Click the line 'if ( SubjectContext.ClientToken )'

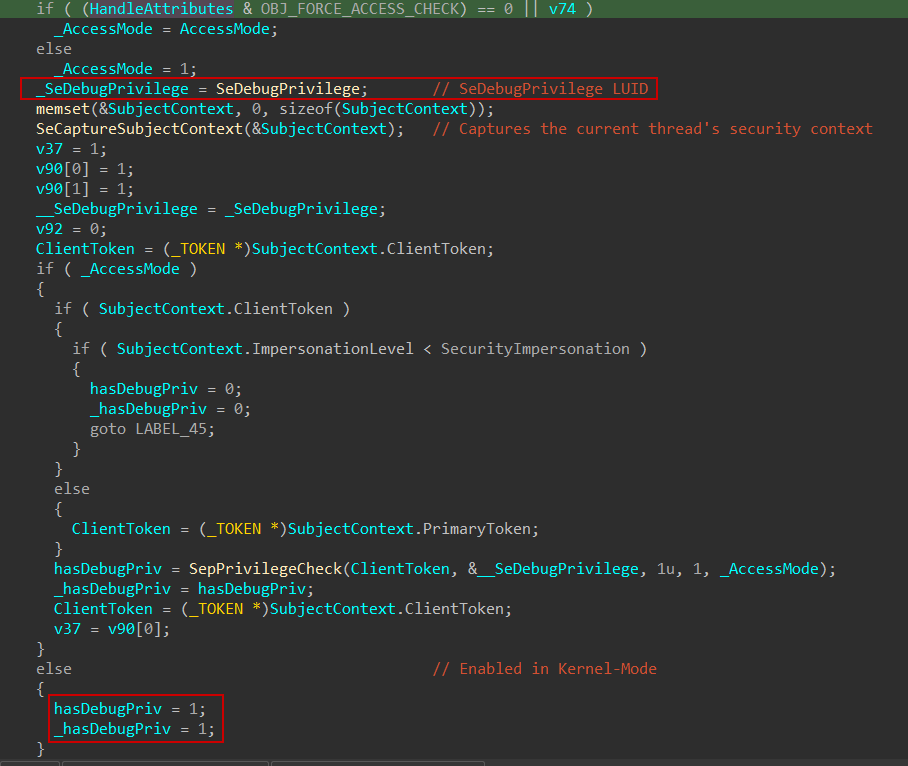tap(202, 309)
